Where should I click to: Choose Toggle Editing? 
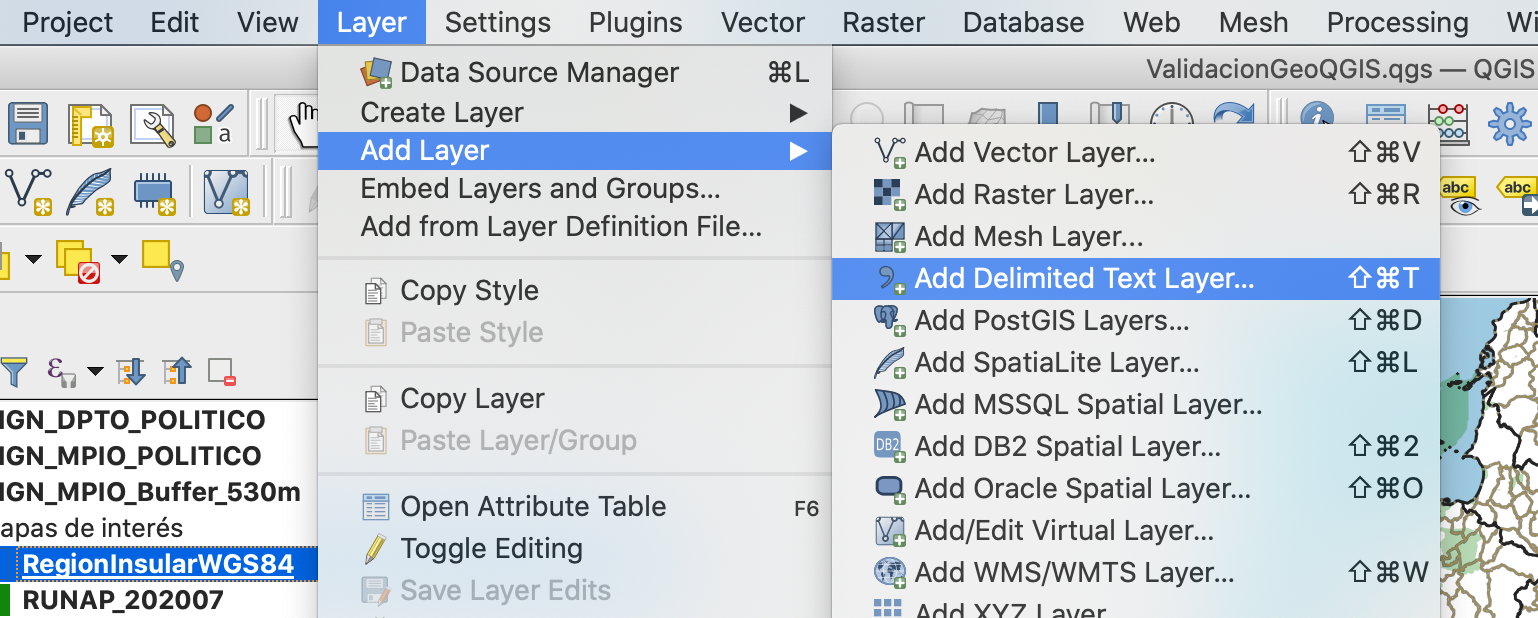(x=575, y=549)
